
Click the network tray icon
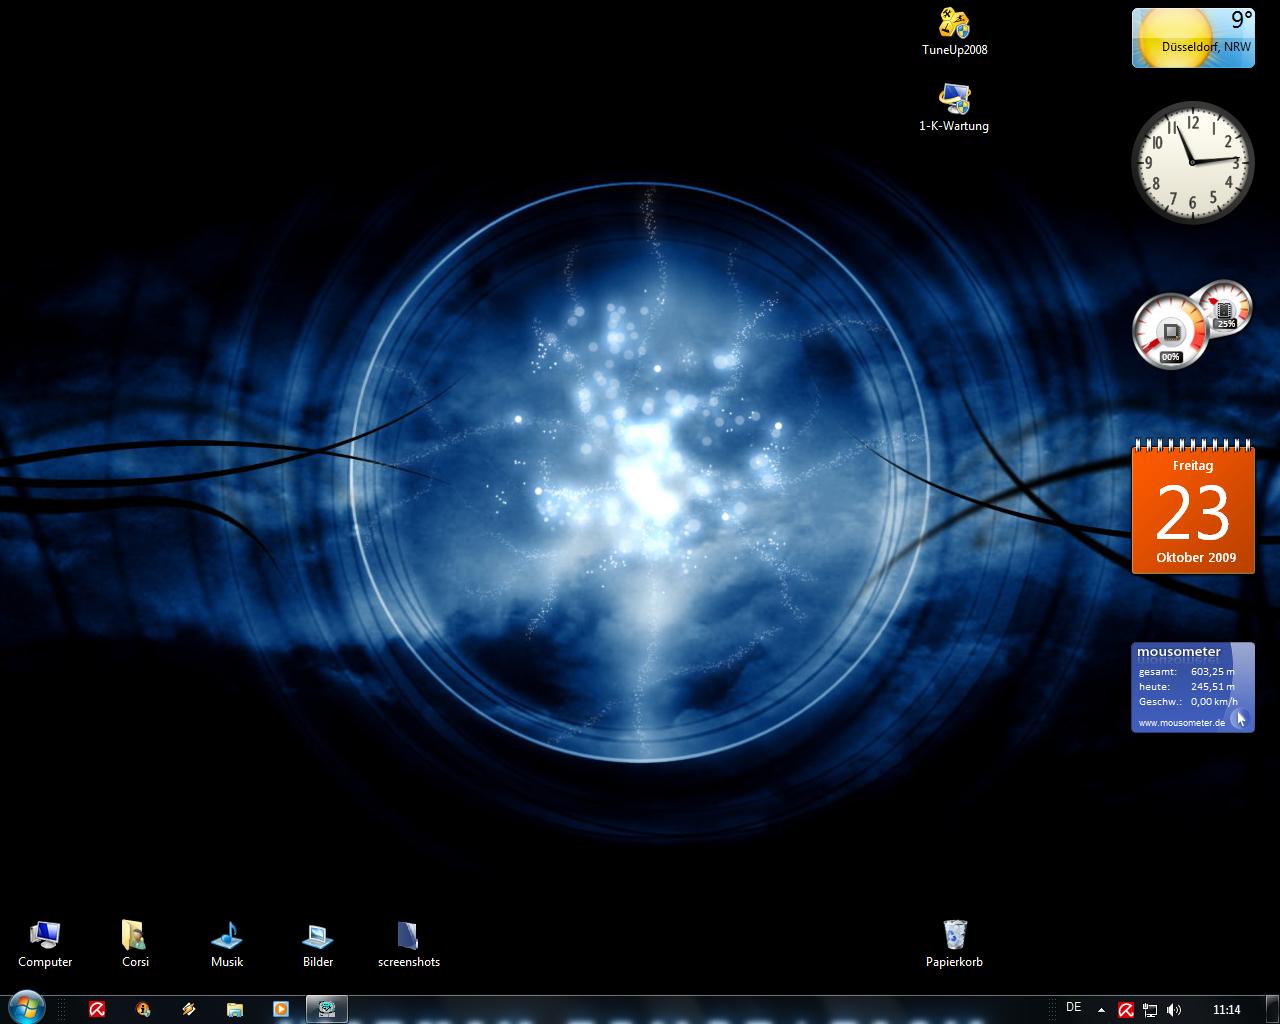(x=1150, y=1010)
